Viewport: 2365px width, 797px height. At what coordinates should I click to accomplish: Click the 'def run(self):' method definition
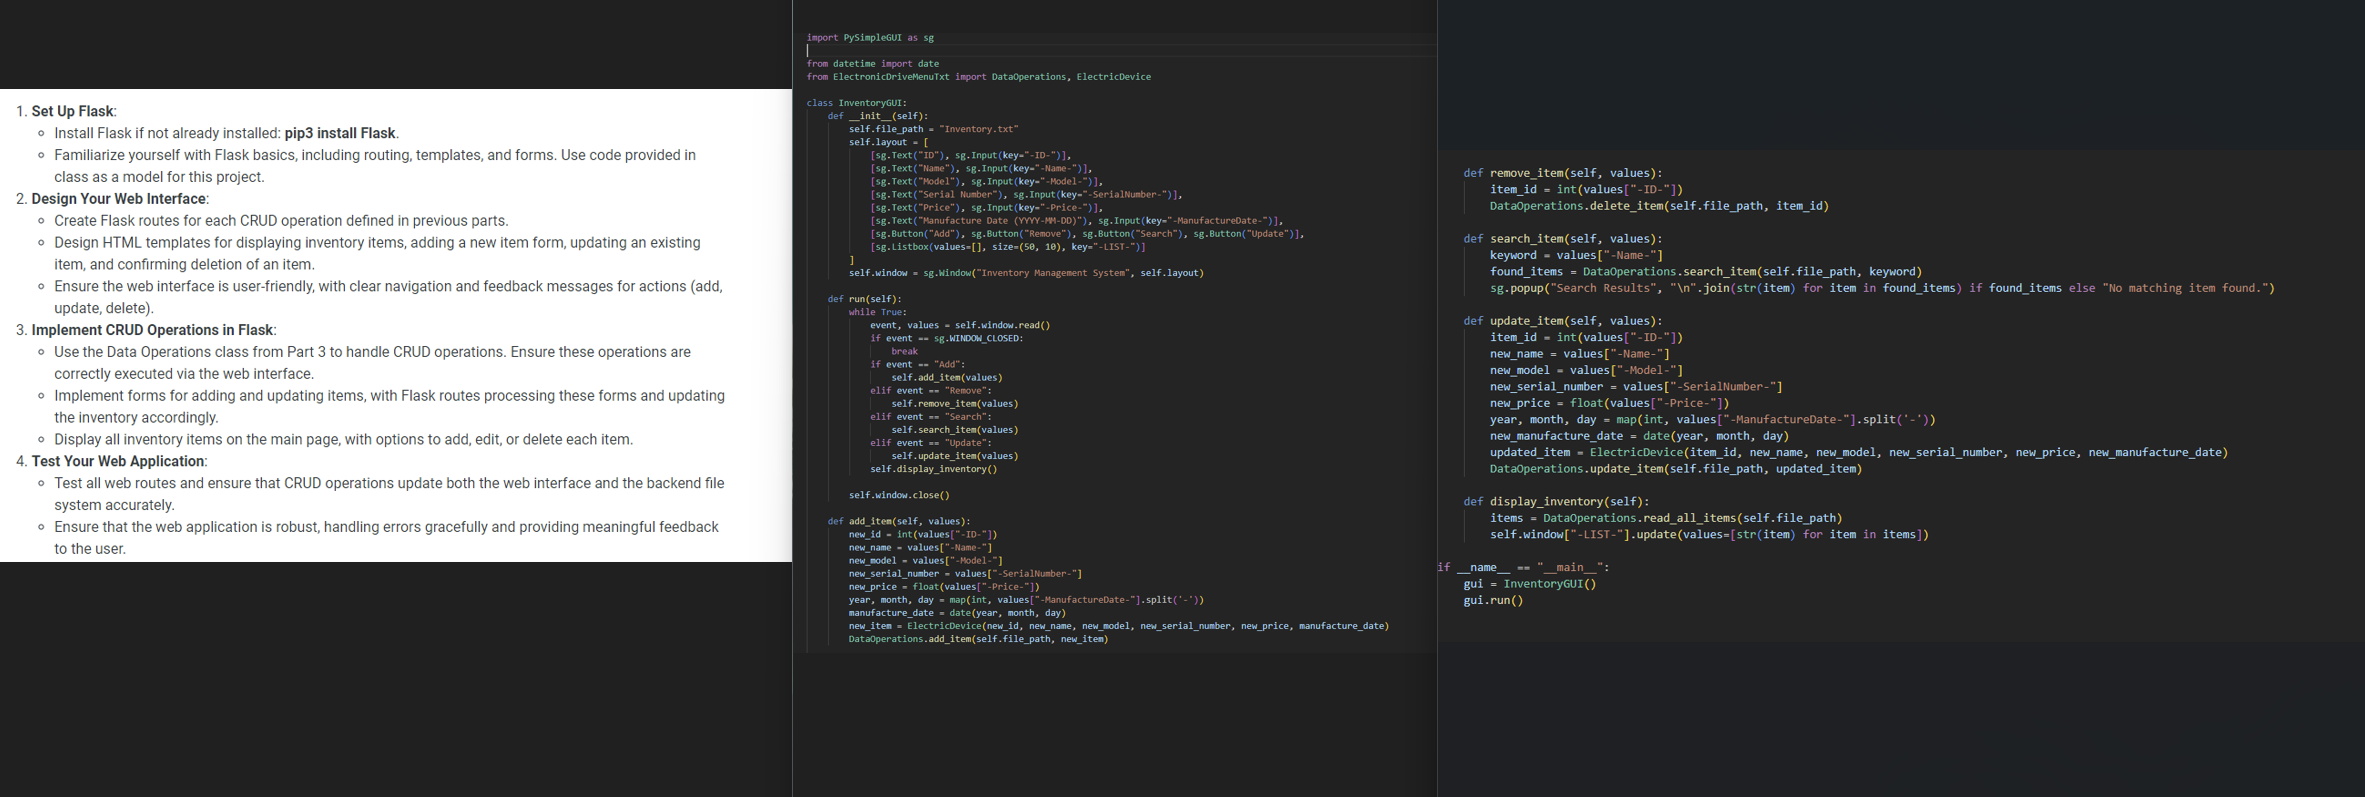tap(864, 299)
